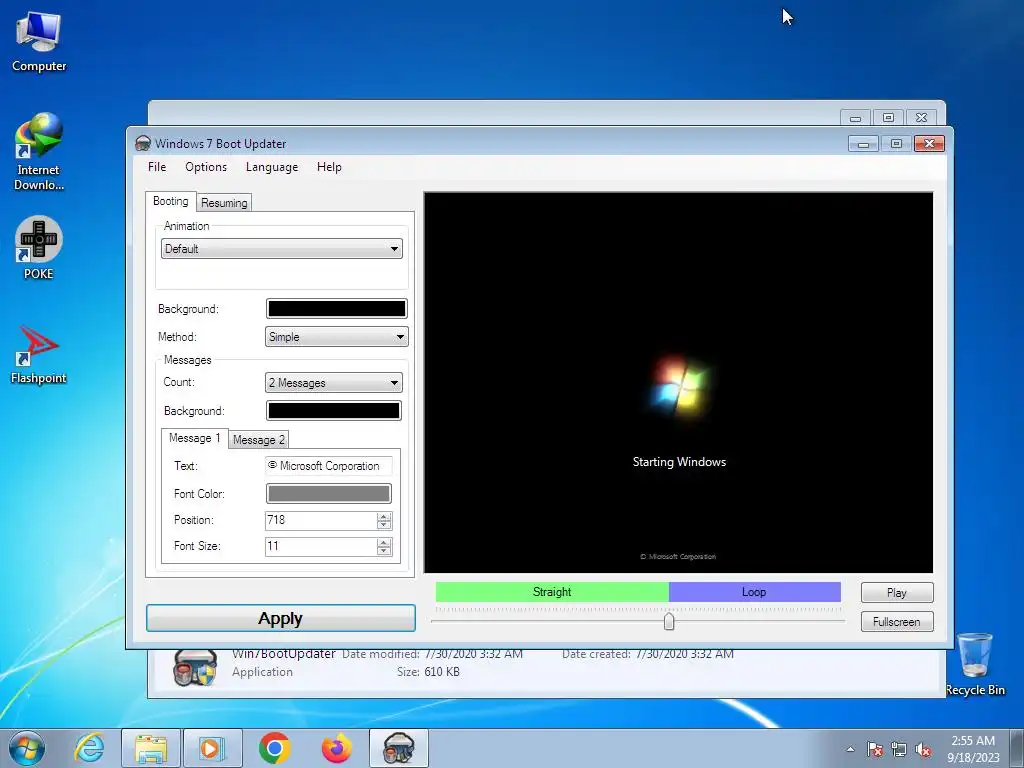Launch Firefox from the taskbar
Screen dimensions: 1024x768
[x=336, y=748]
